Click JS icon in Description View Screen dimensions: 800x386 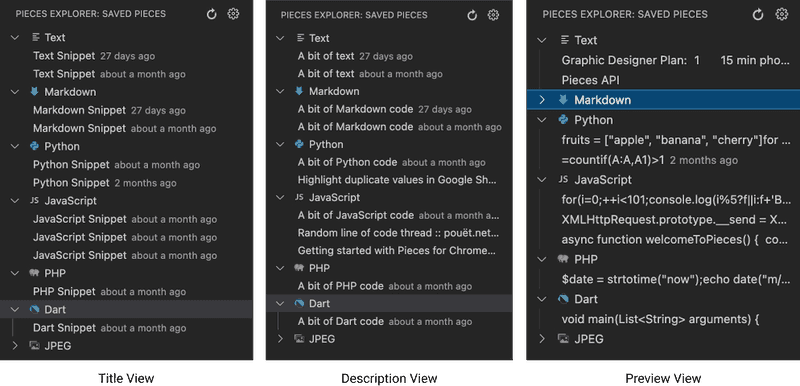click(x=299, y=197)
